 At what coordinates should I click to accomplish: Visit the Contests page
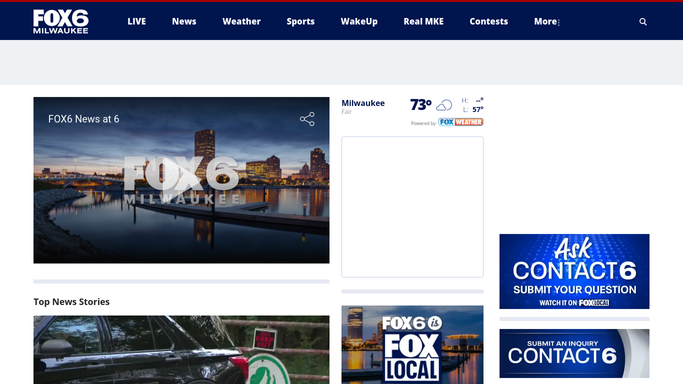click(x=489, y=21)
